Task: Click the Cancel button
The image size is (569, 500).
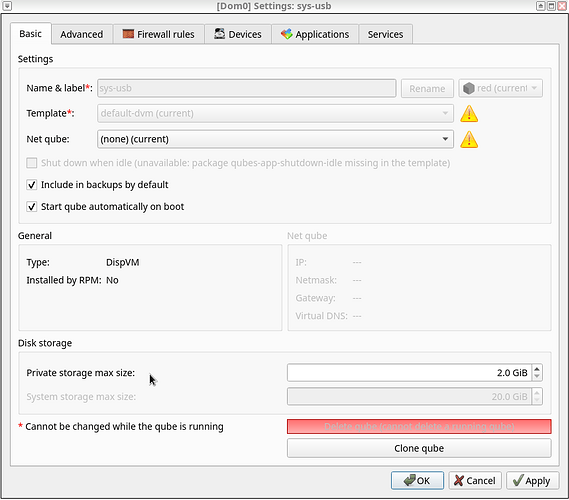Action: (475, 481)
